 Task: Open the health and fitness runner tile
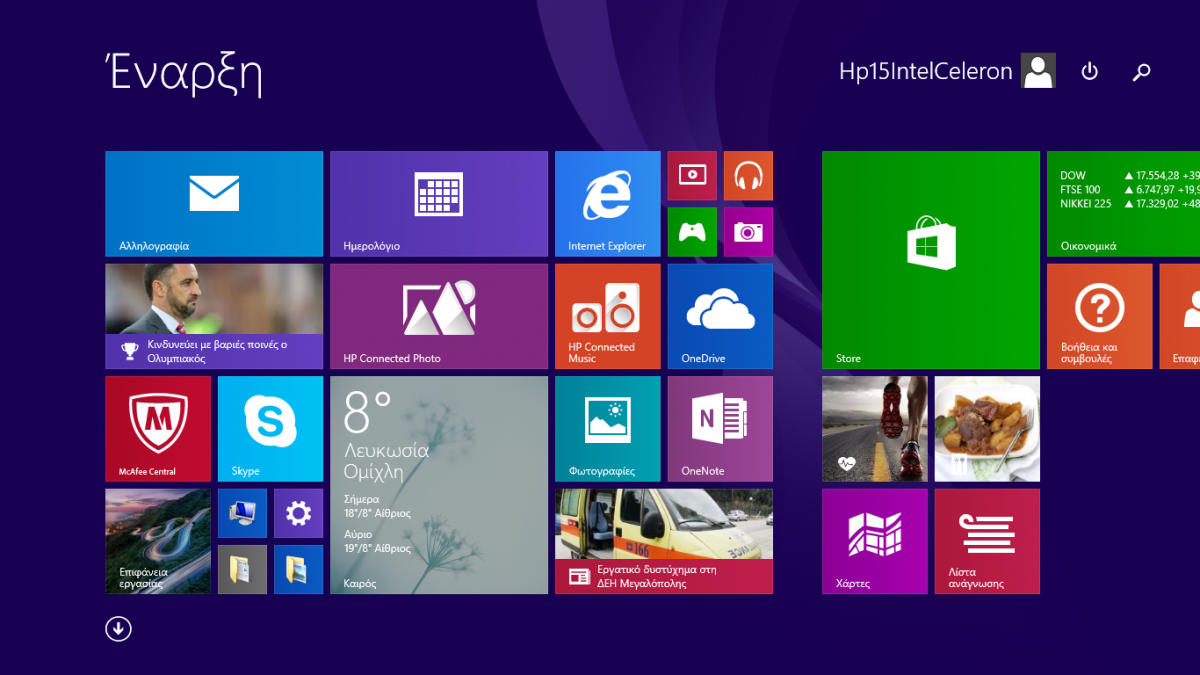tap(875, 429)
